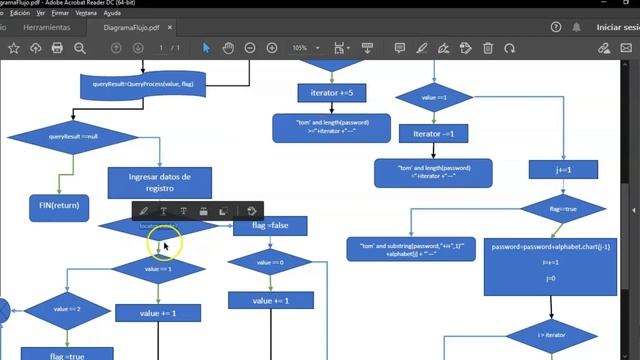Enable the scrolling read mode icon

click(367, 48)
